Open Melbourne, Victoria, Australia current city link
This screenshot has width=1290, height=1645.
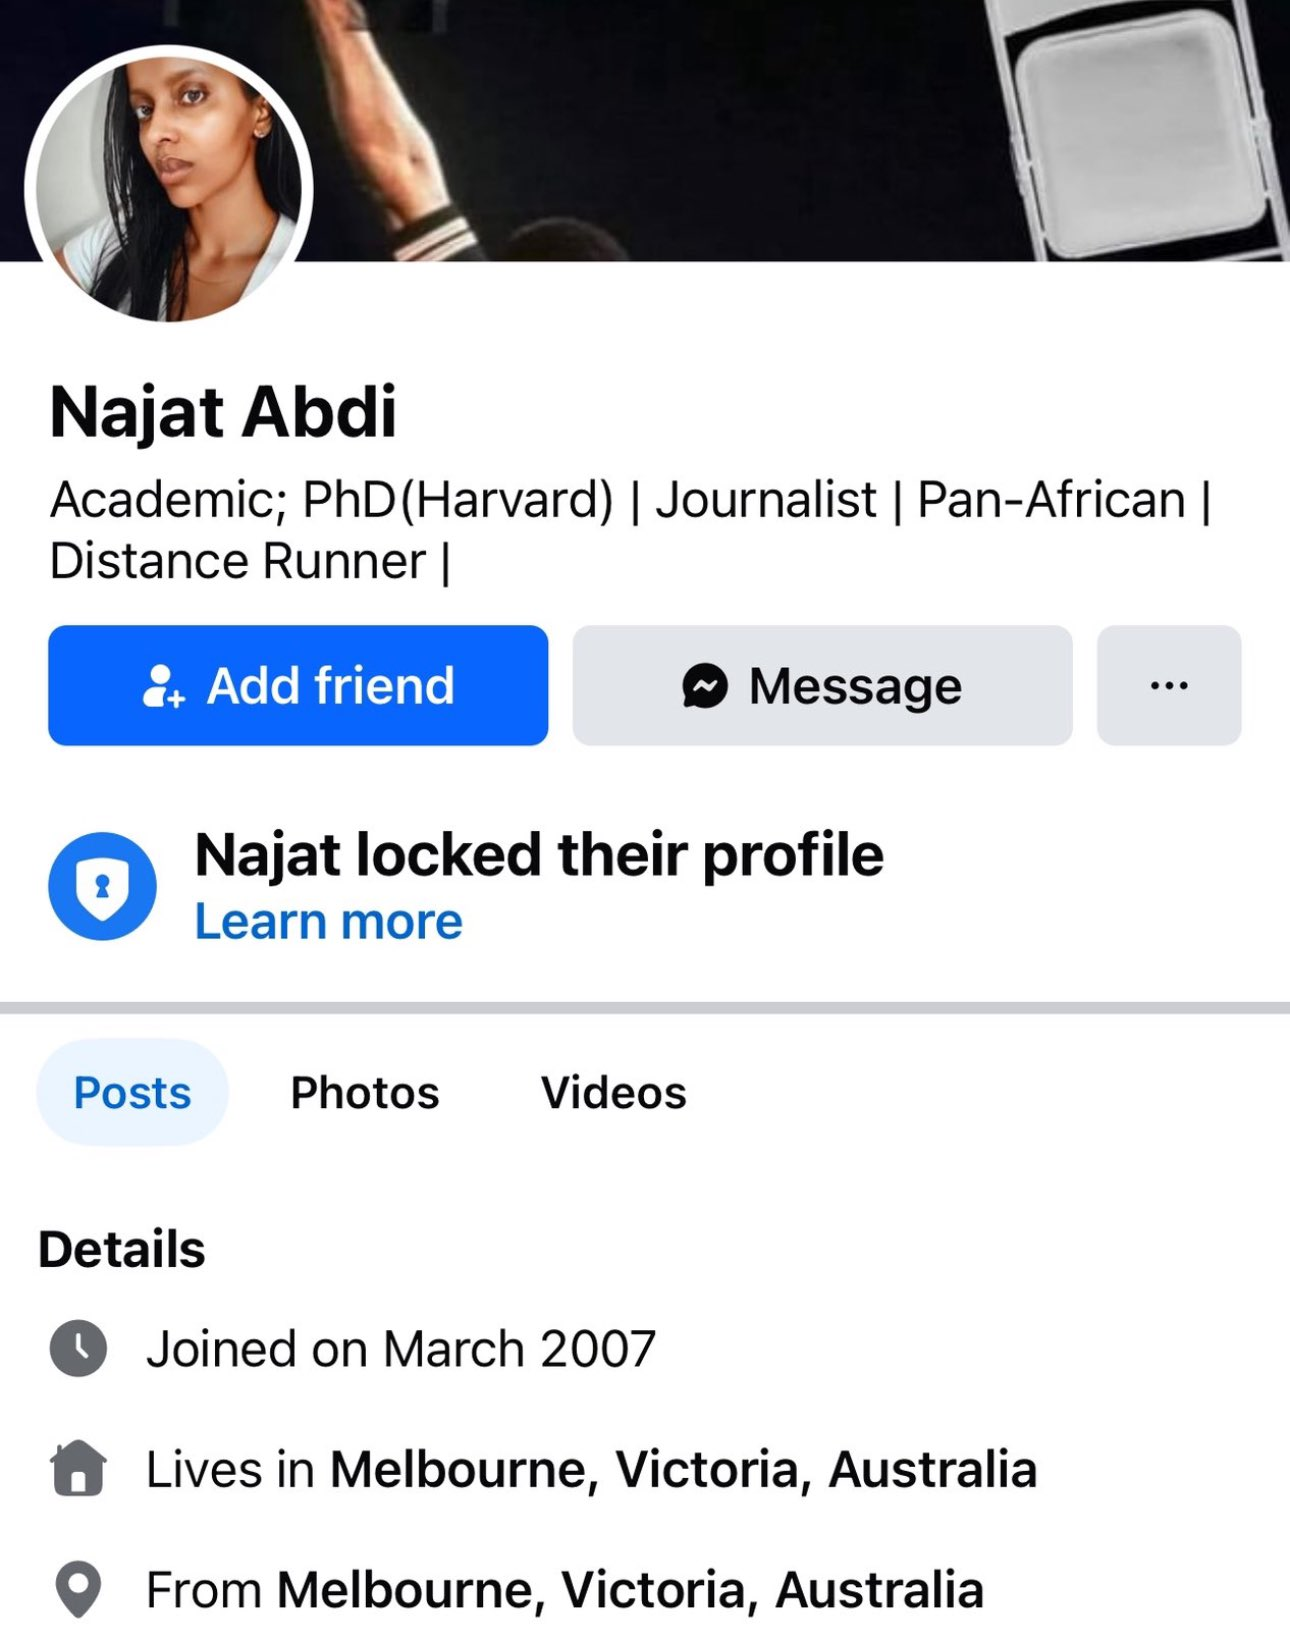pyautogui.click(x=683, y=1469)
